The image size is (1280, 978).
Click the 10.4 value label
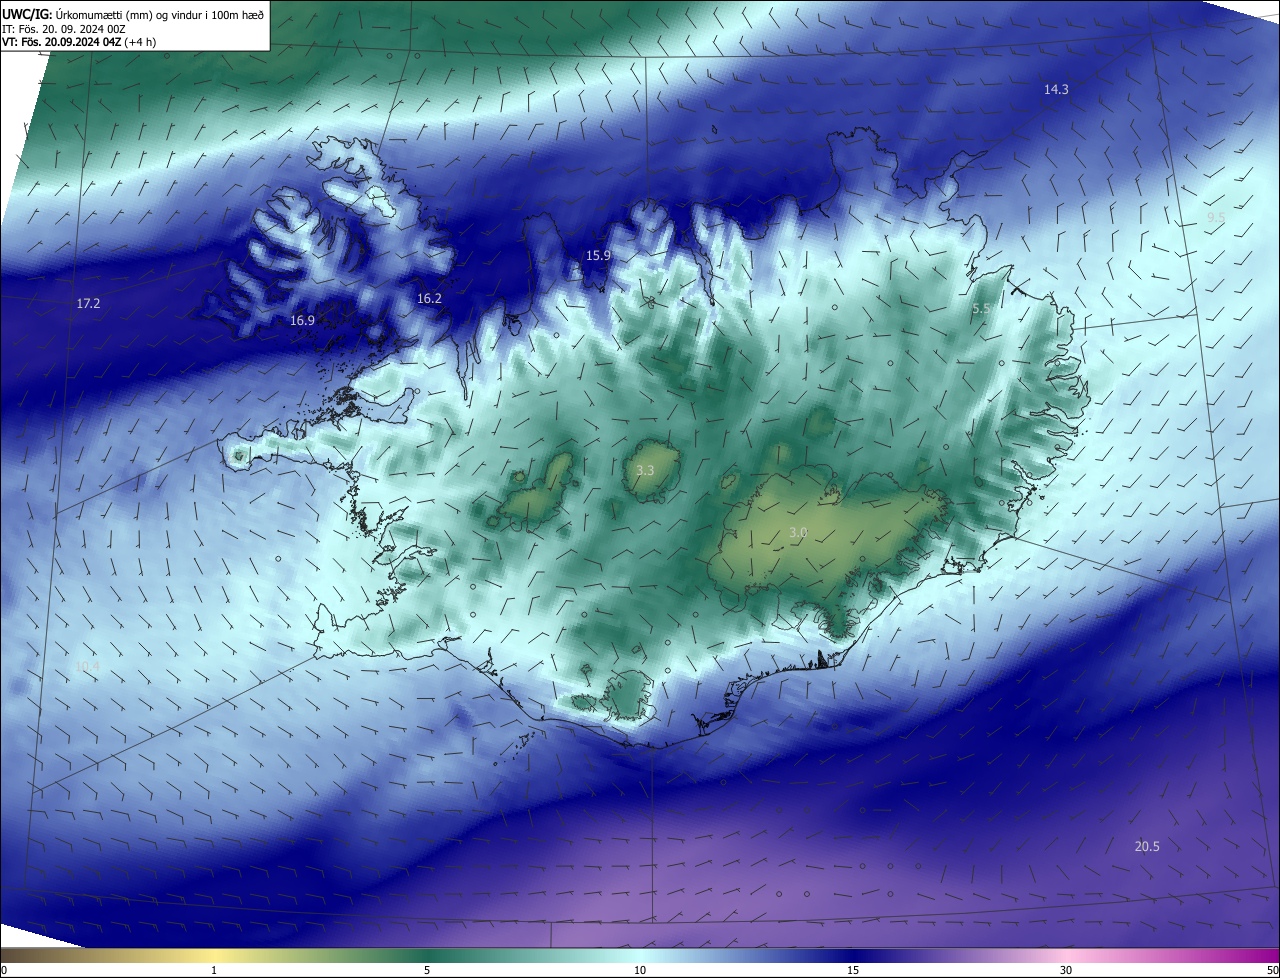88,667
